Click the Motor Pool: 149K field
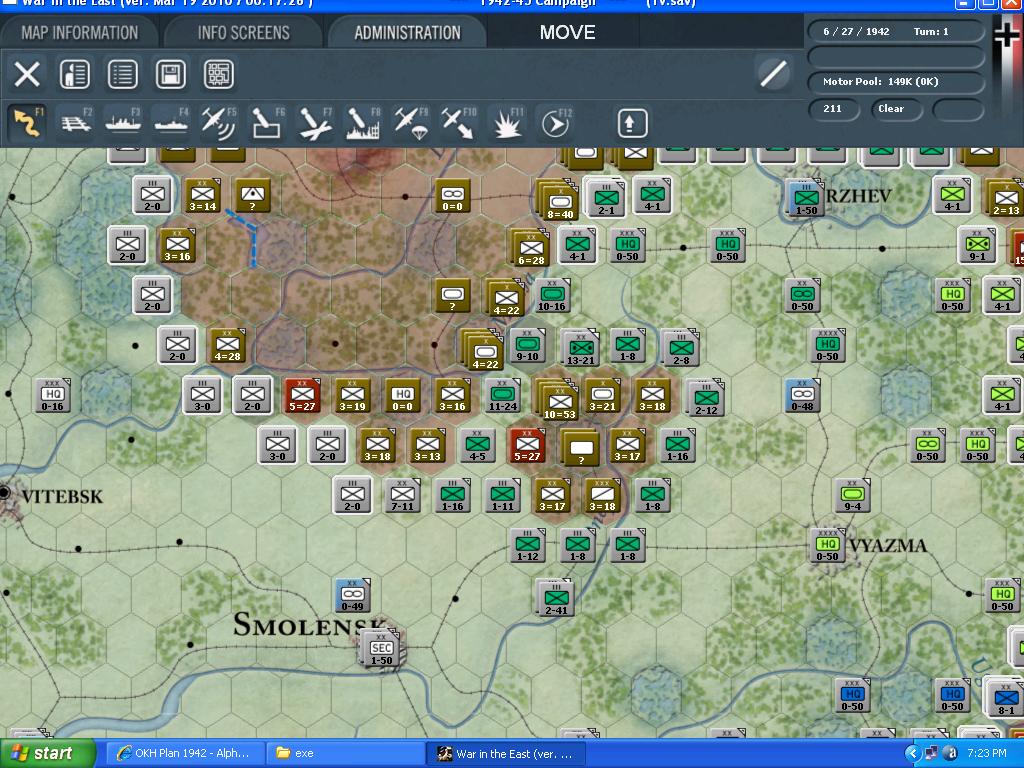The width and height of the screenshot is (1024, 768). coord(895,82)
